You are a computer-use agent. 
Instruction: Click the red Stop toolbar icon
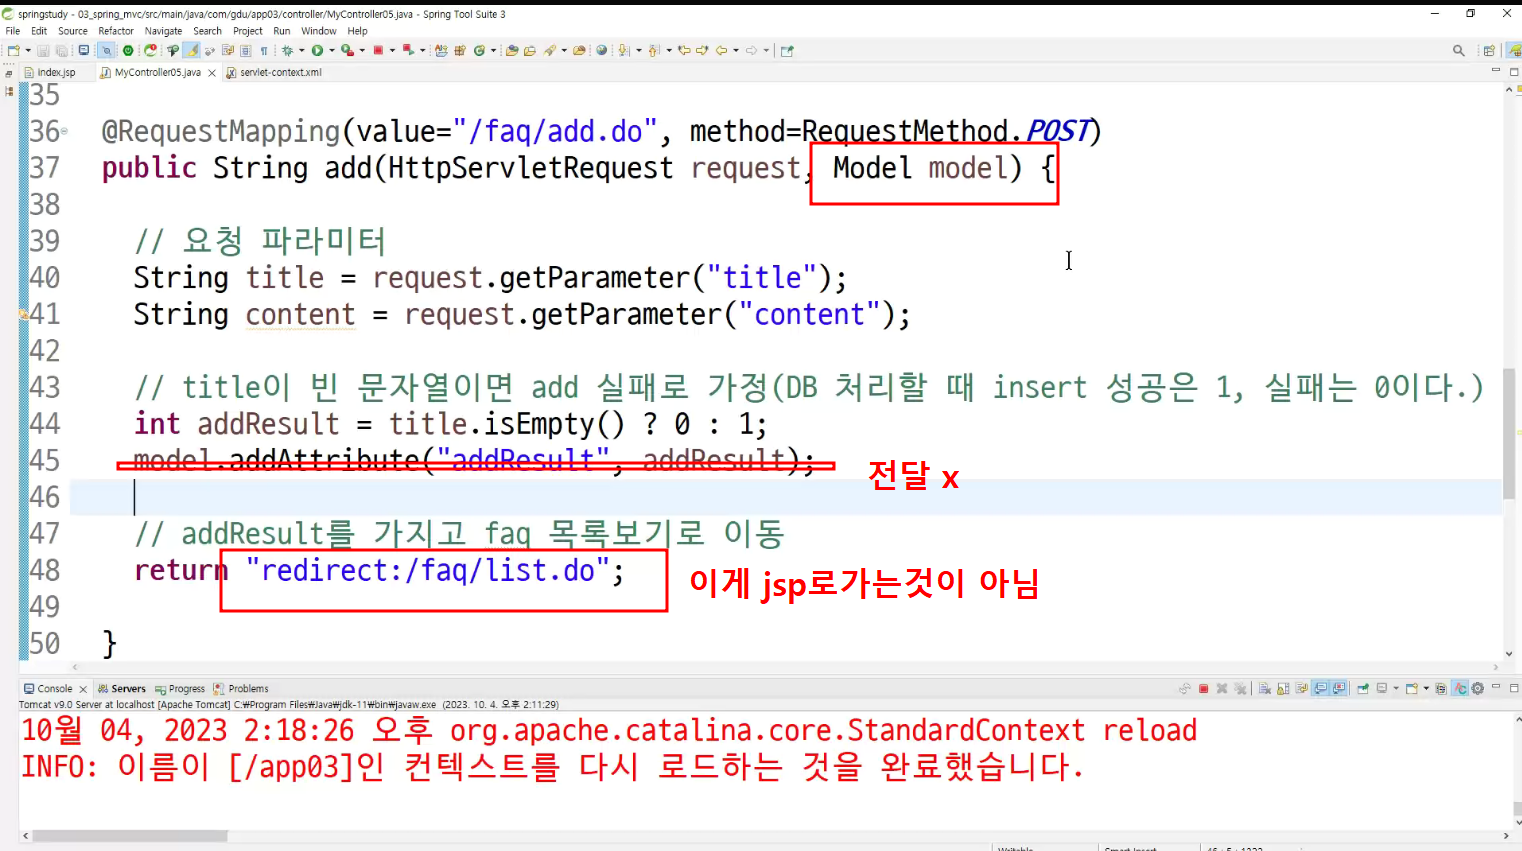(x=377, y=50)
